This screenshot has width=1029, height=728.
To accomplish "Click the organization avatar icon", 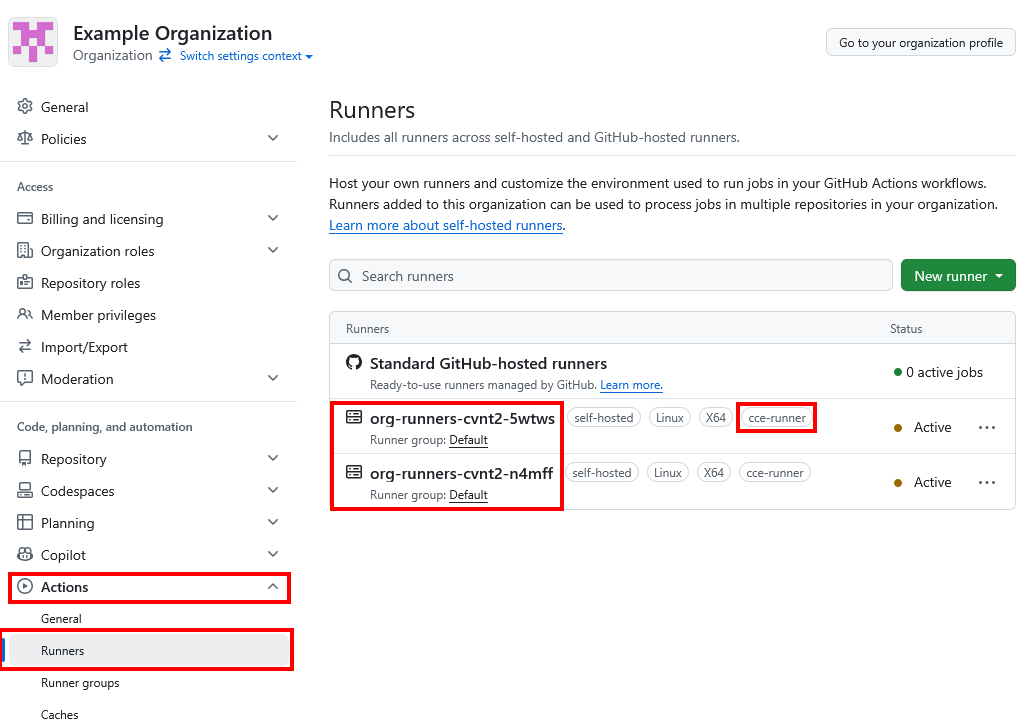I will [x=33, y=42].
